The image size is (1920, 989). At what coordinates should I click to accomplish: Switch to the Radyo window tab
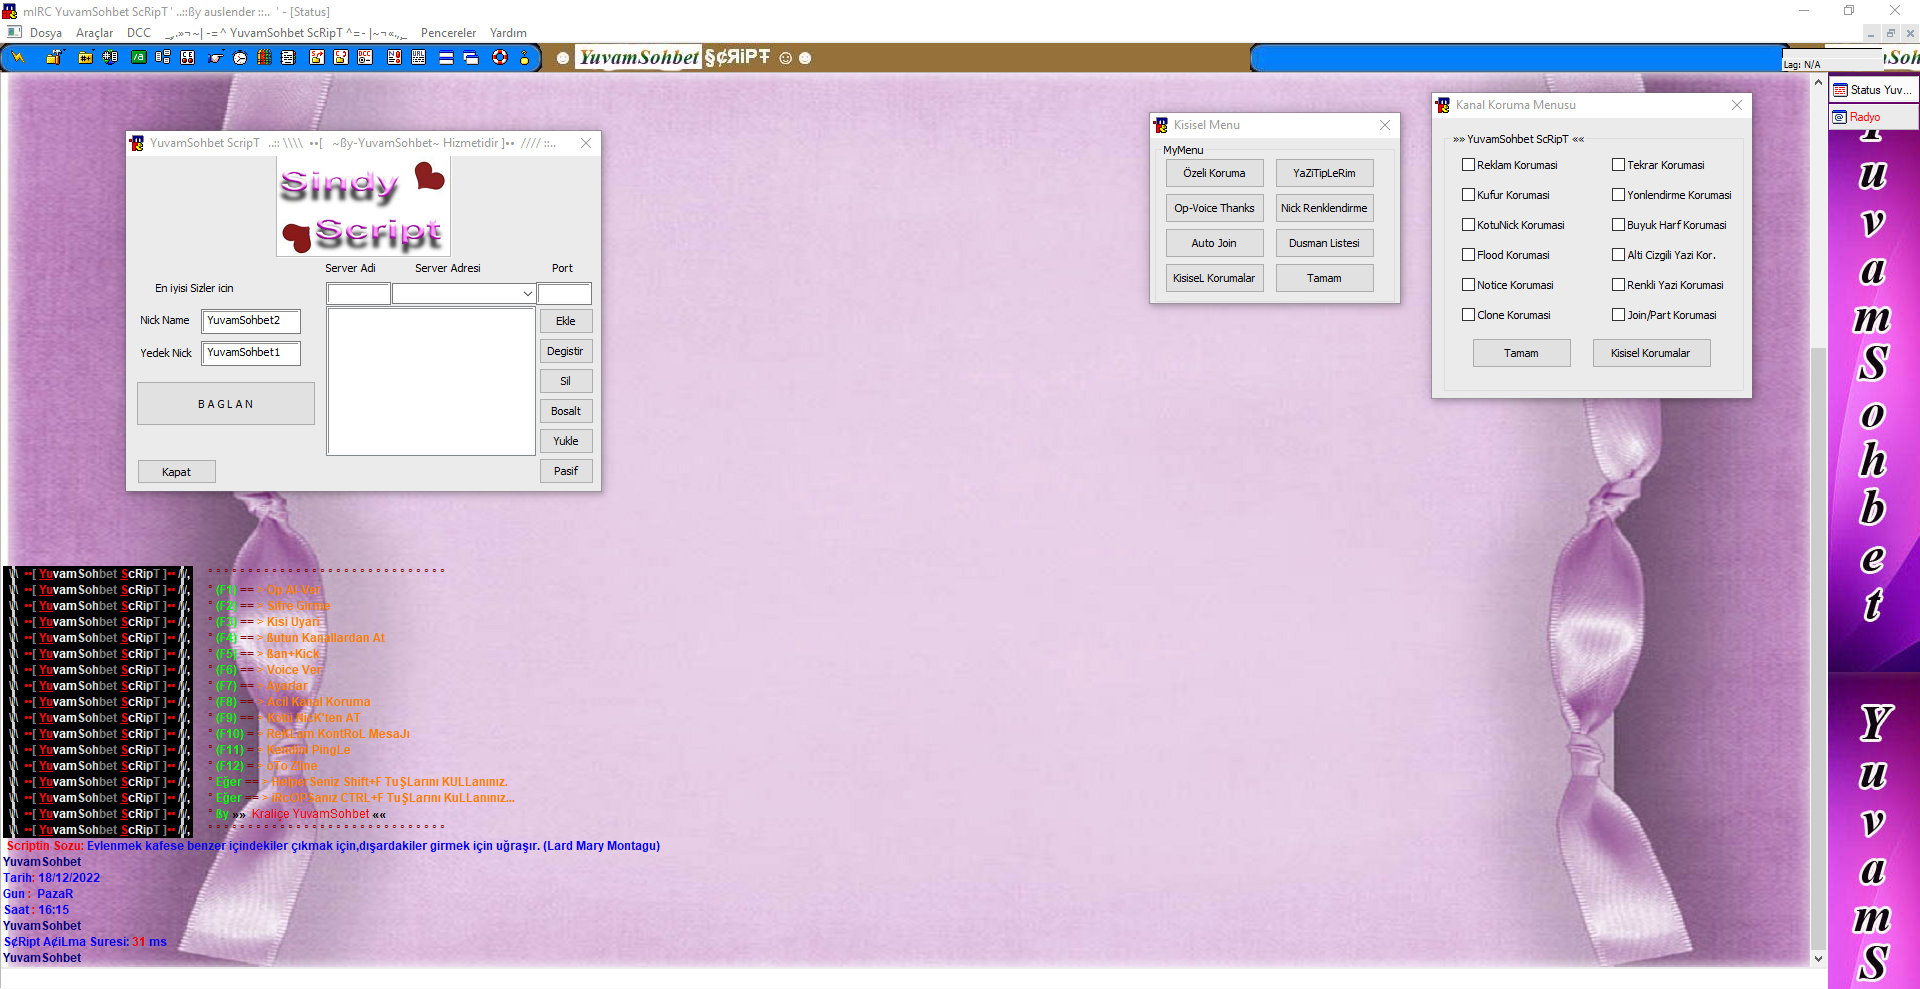(1864, 117)
